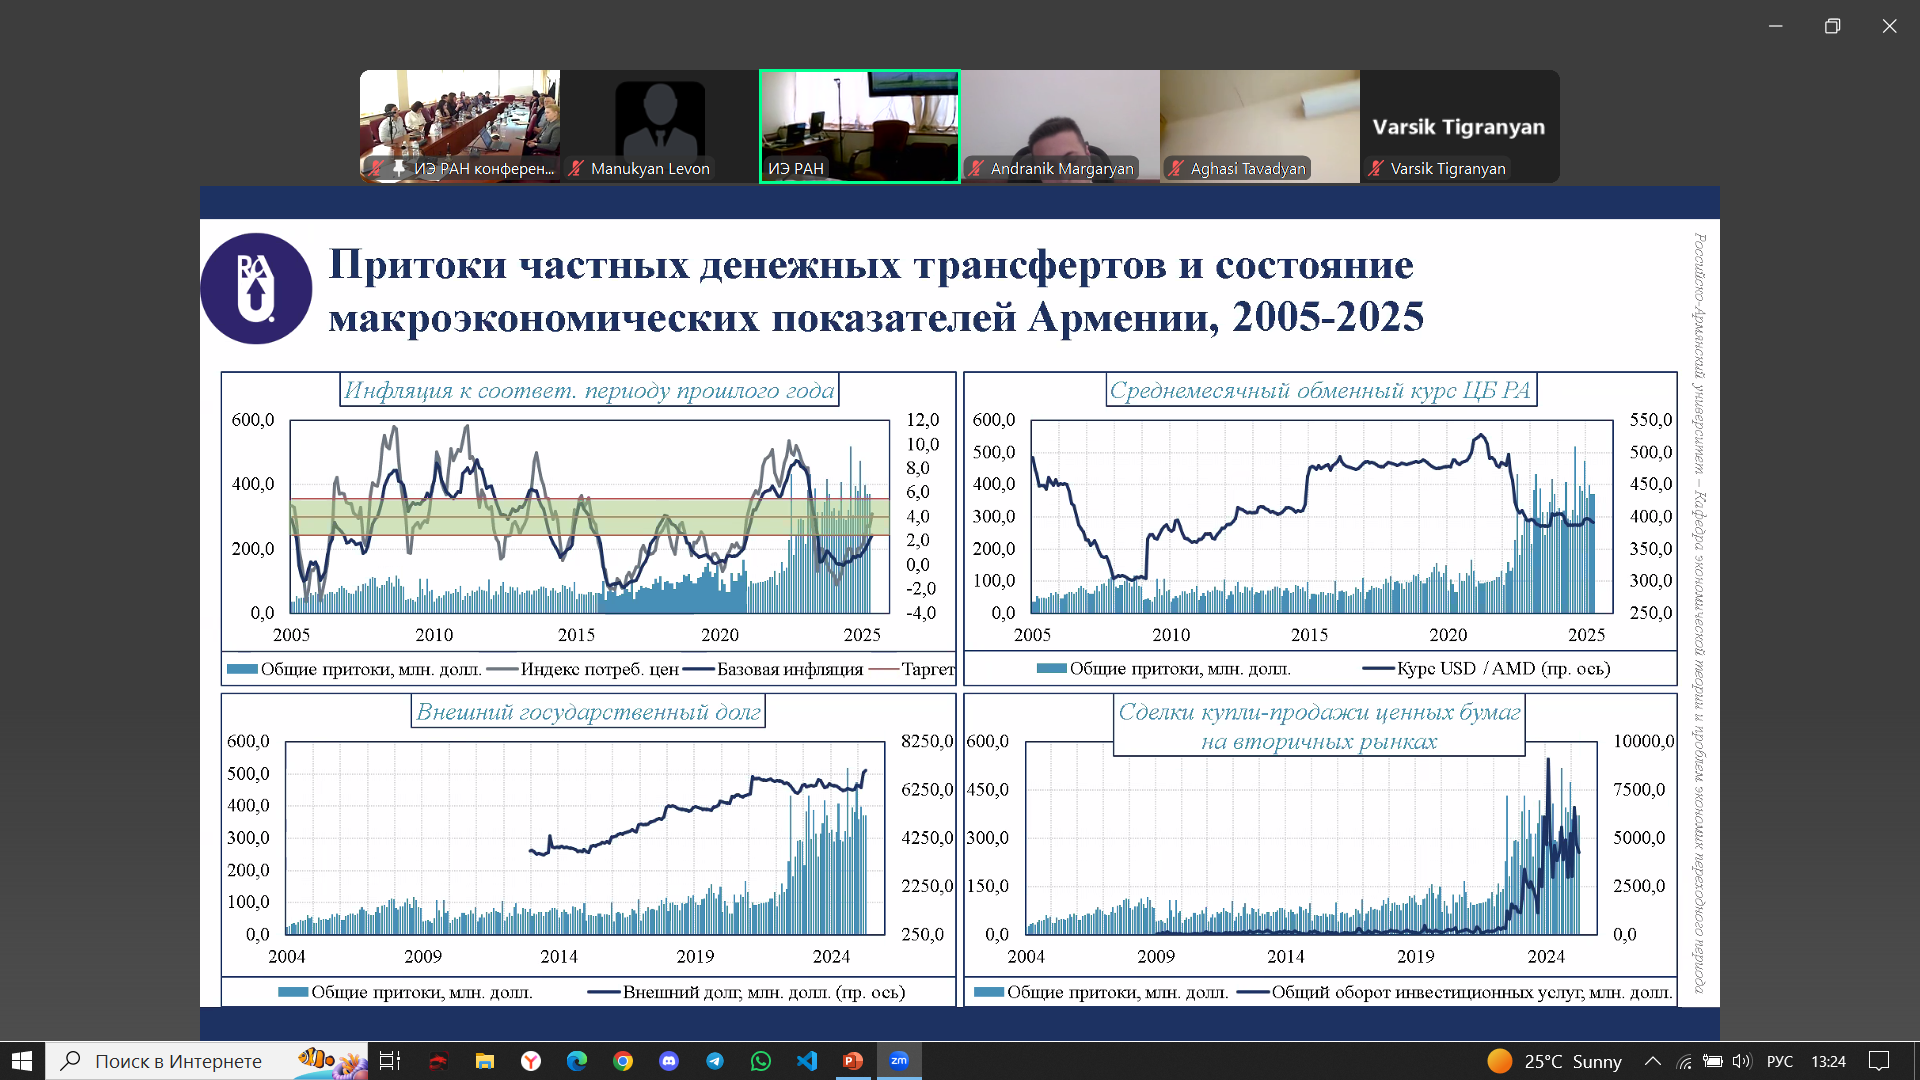Click chart title Внешний государственный долг

[x=588, y=712]
